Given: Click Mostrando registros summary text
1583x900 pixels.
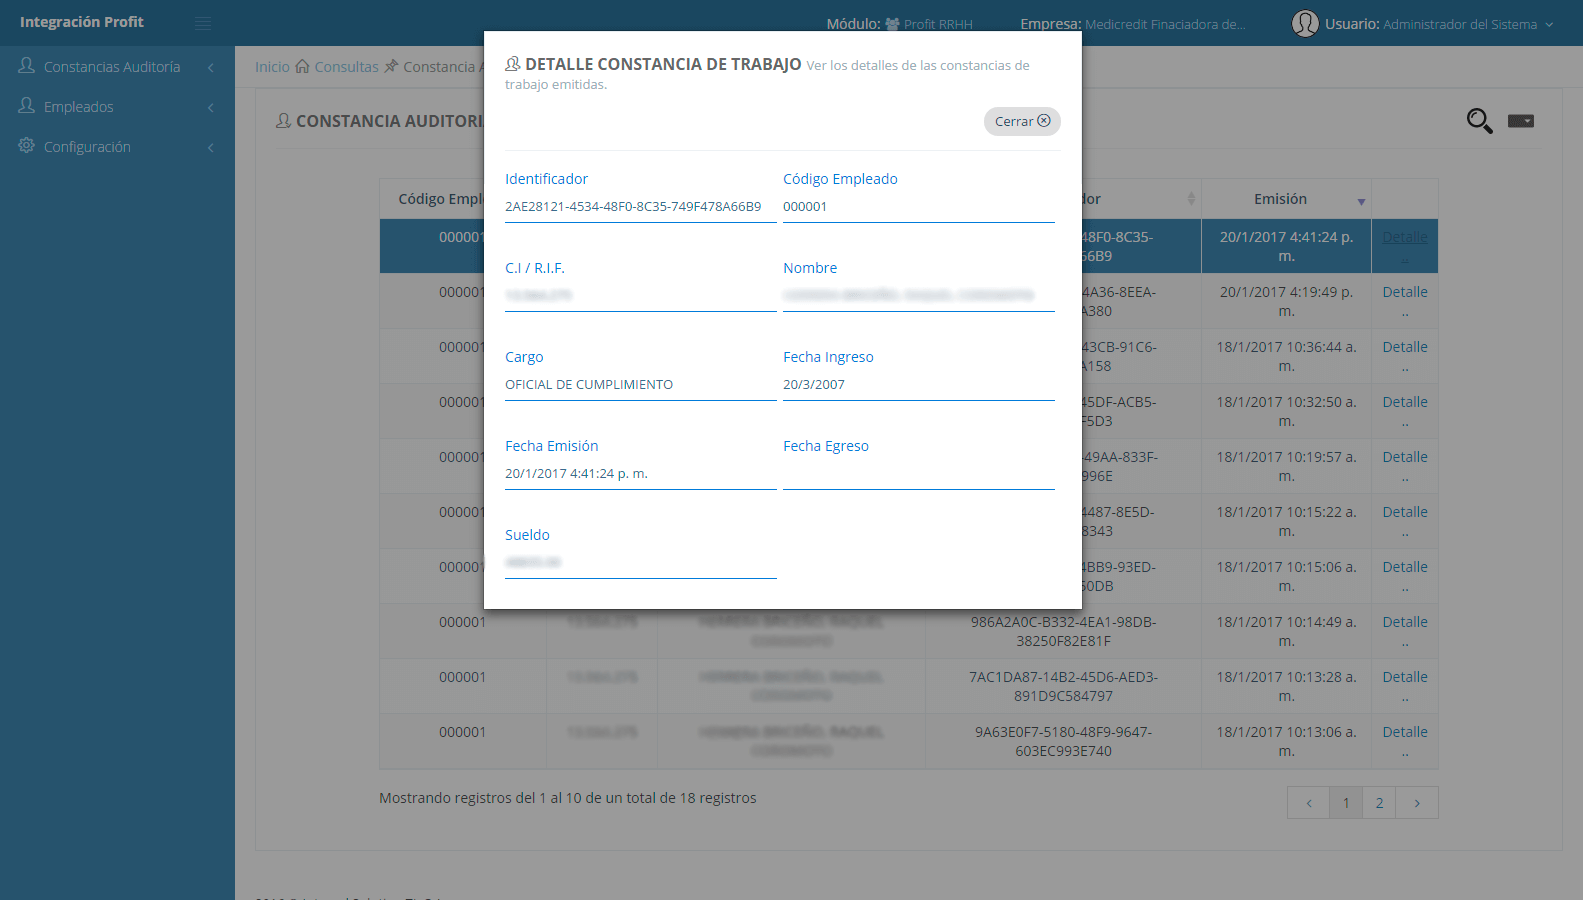Looking at the screenshot, I should coord(568,798).
